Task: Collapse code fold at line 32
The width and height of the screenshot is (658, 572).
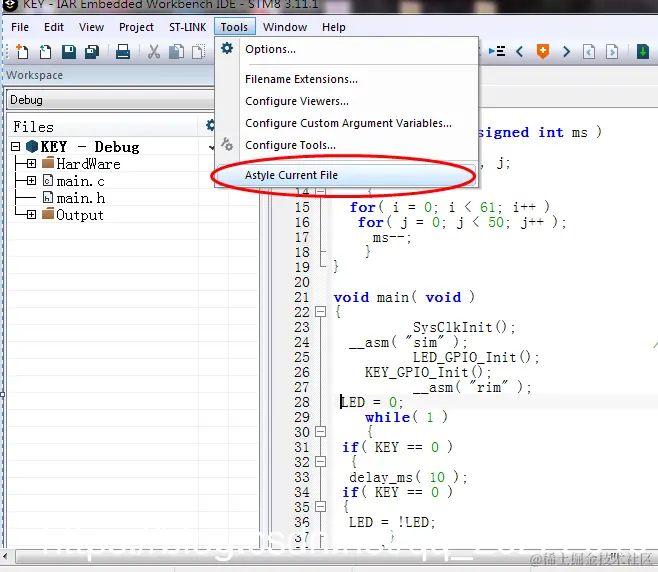Action: coord(321,462)
